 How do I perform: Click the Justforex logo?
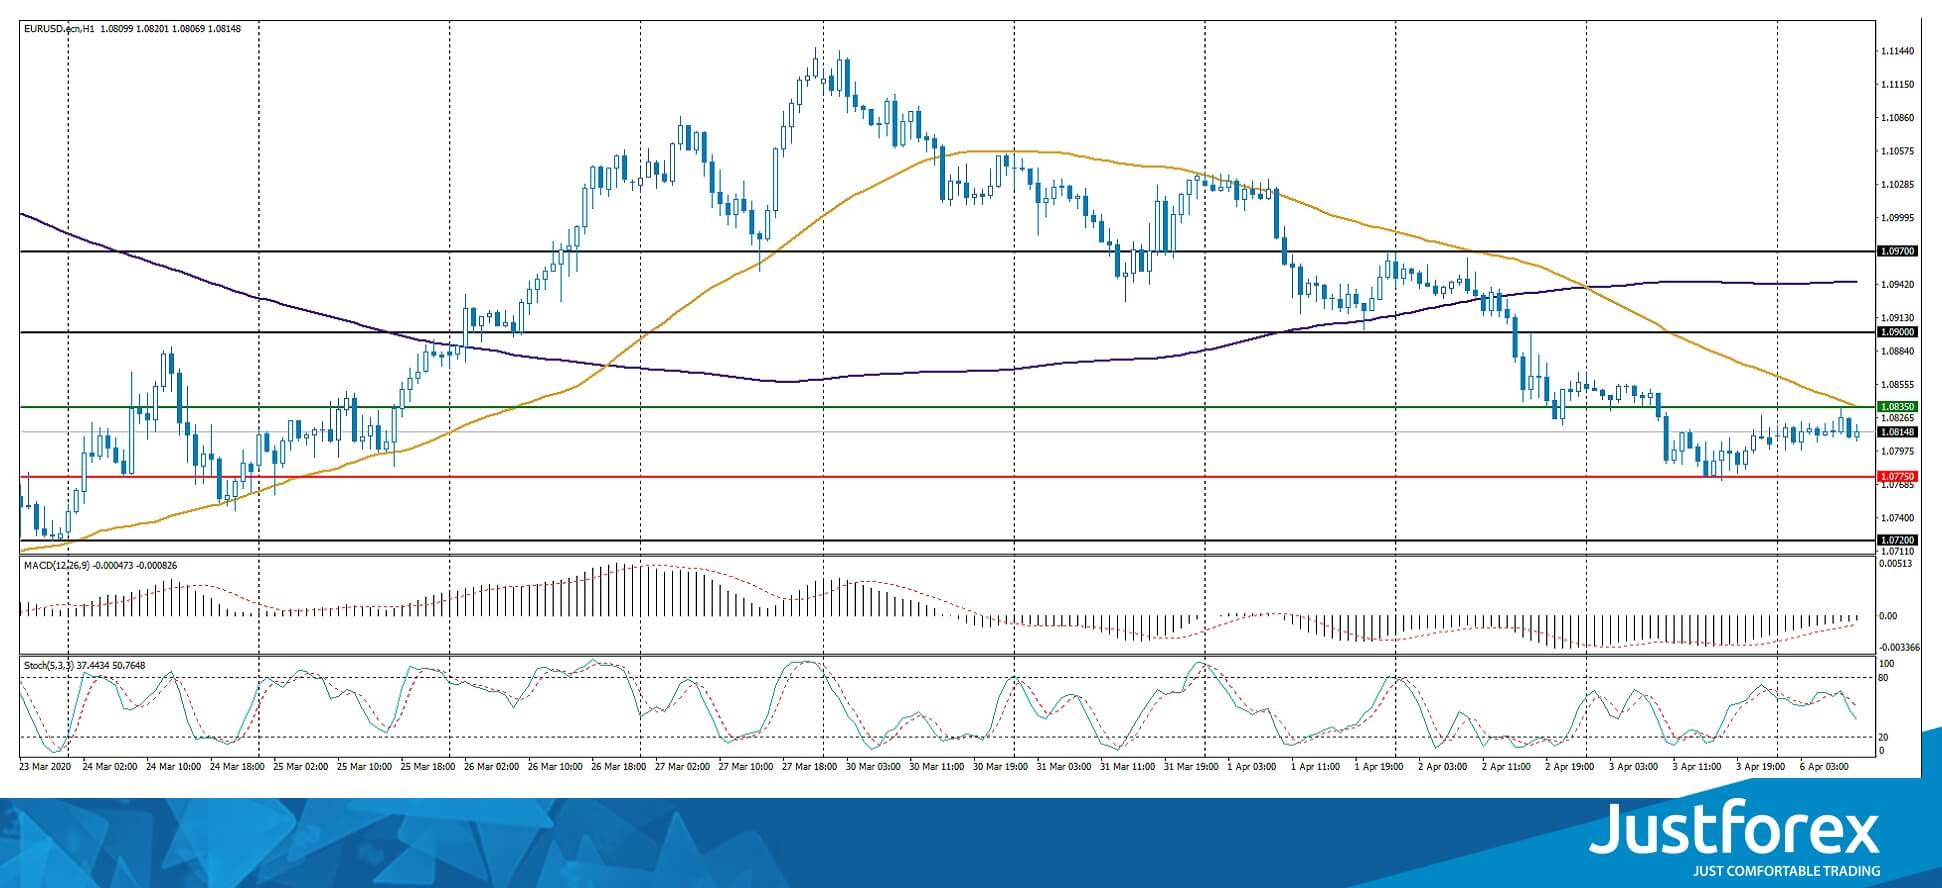pyautogui.click(x=1734, y=830)
